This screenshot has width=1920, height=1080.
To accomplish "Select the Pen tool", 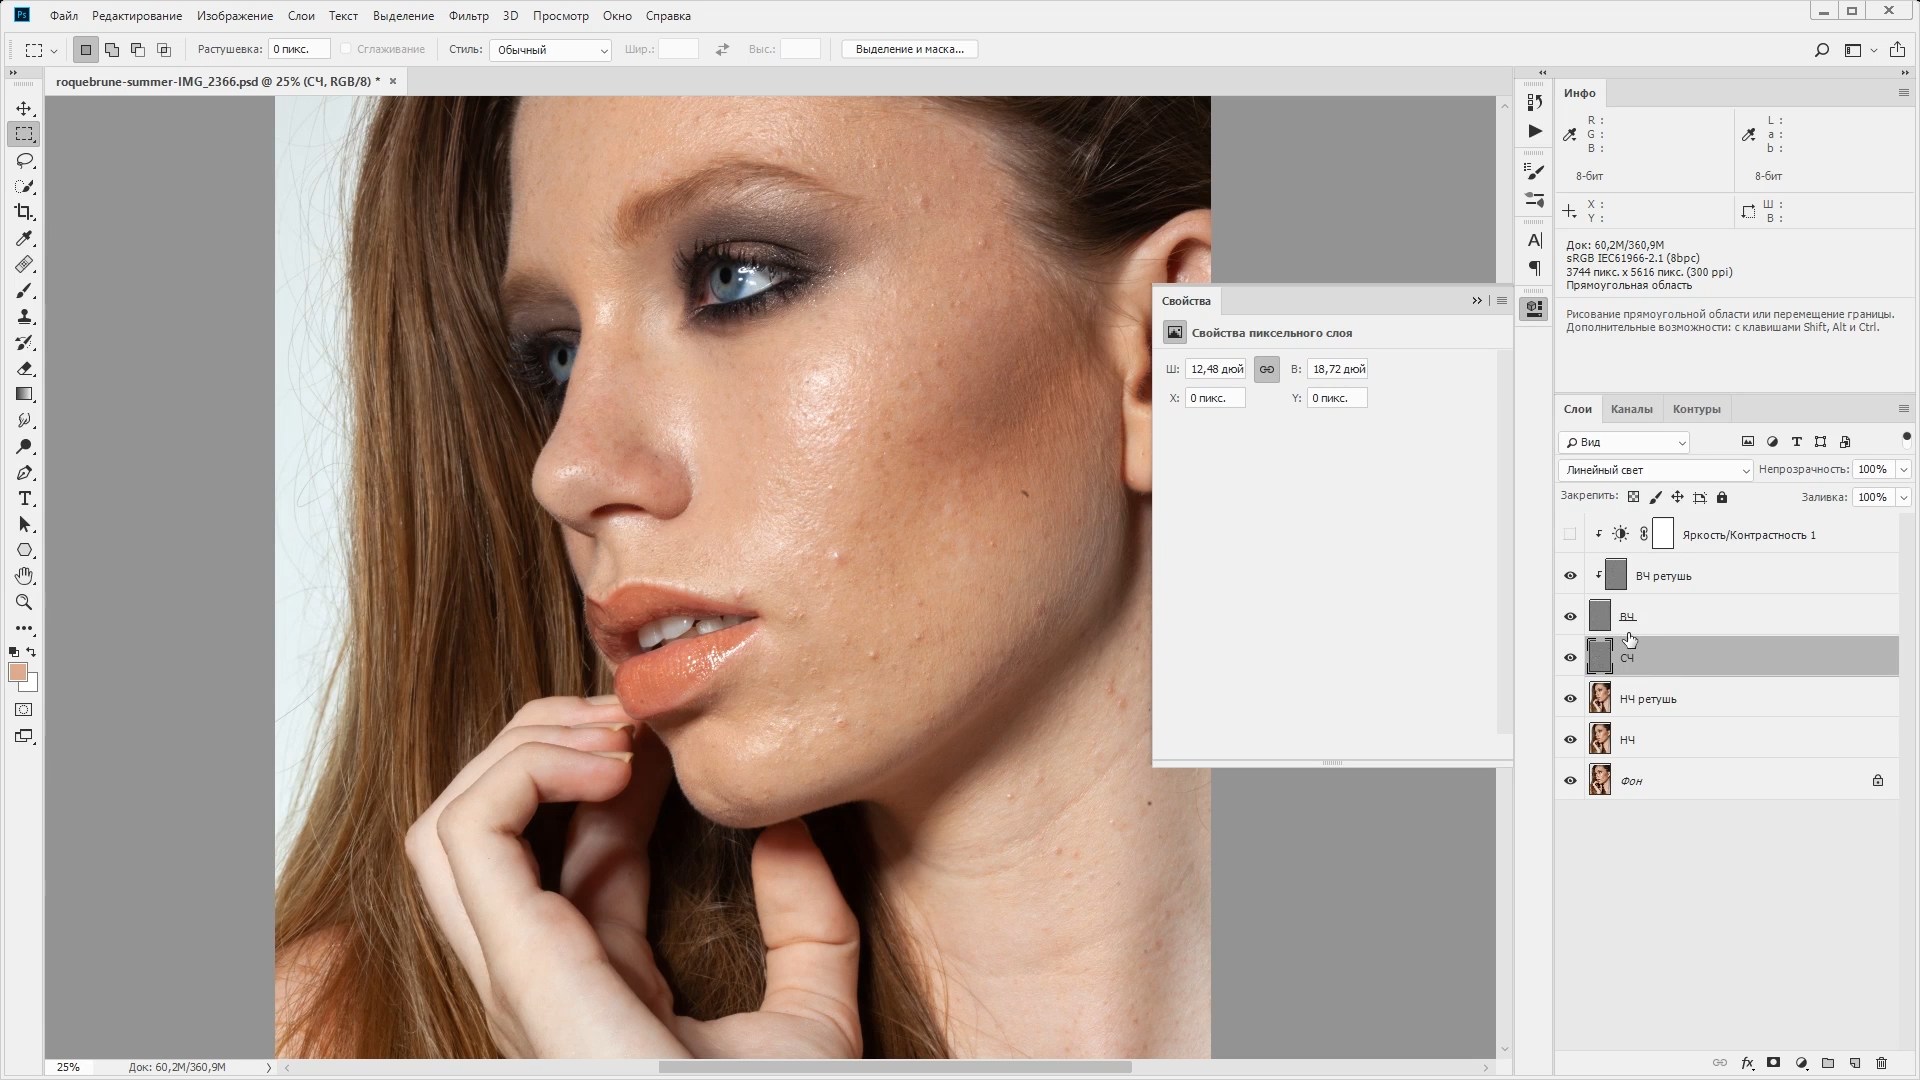I will (x=24, y=472).
